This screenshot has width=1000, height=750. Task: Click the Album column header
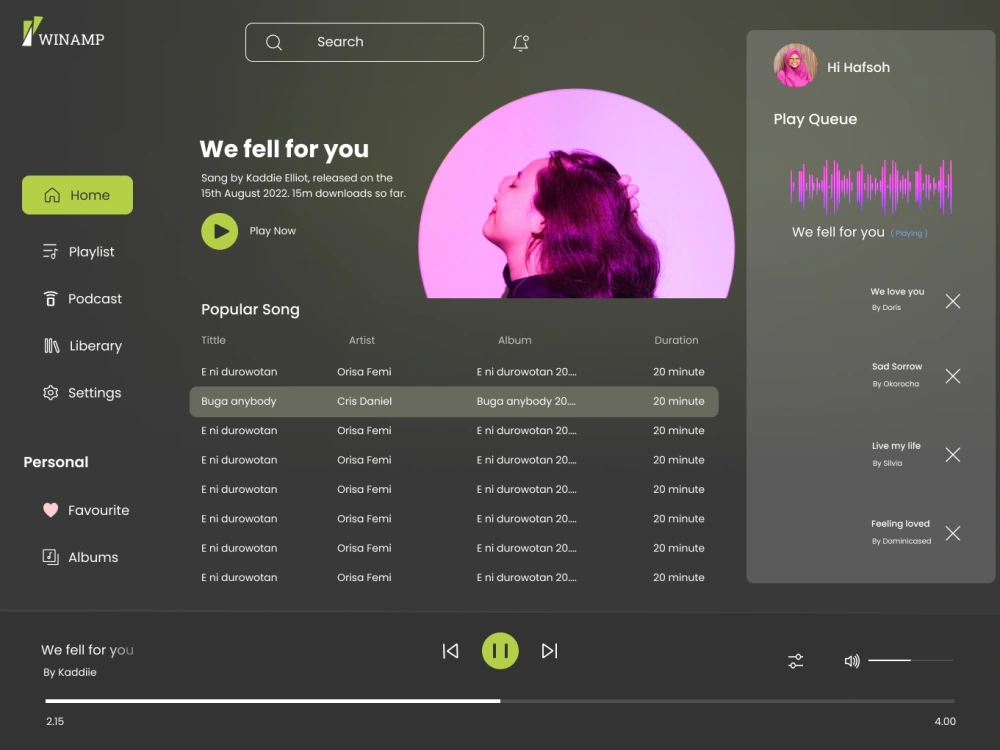(x=515, y=340)
